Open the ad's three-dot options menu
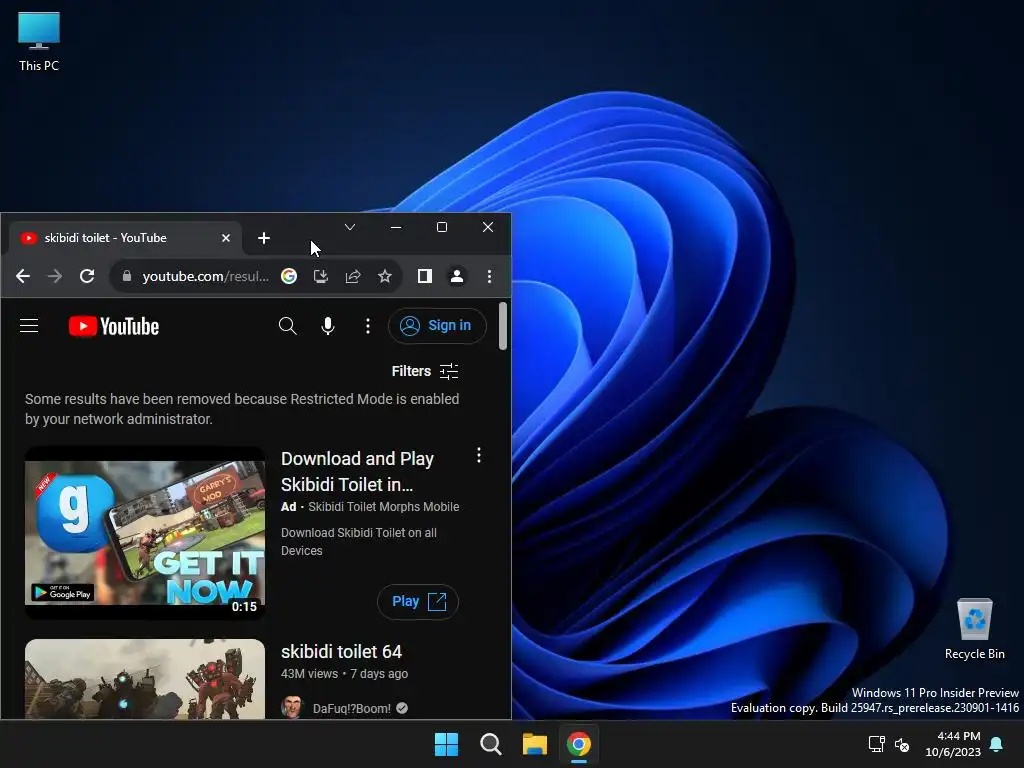This screenshot has width=1024, height=768. 479,455
